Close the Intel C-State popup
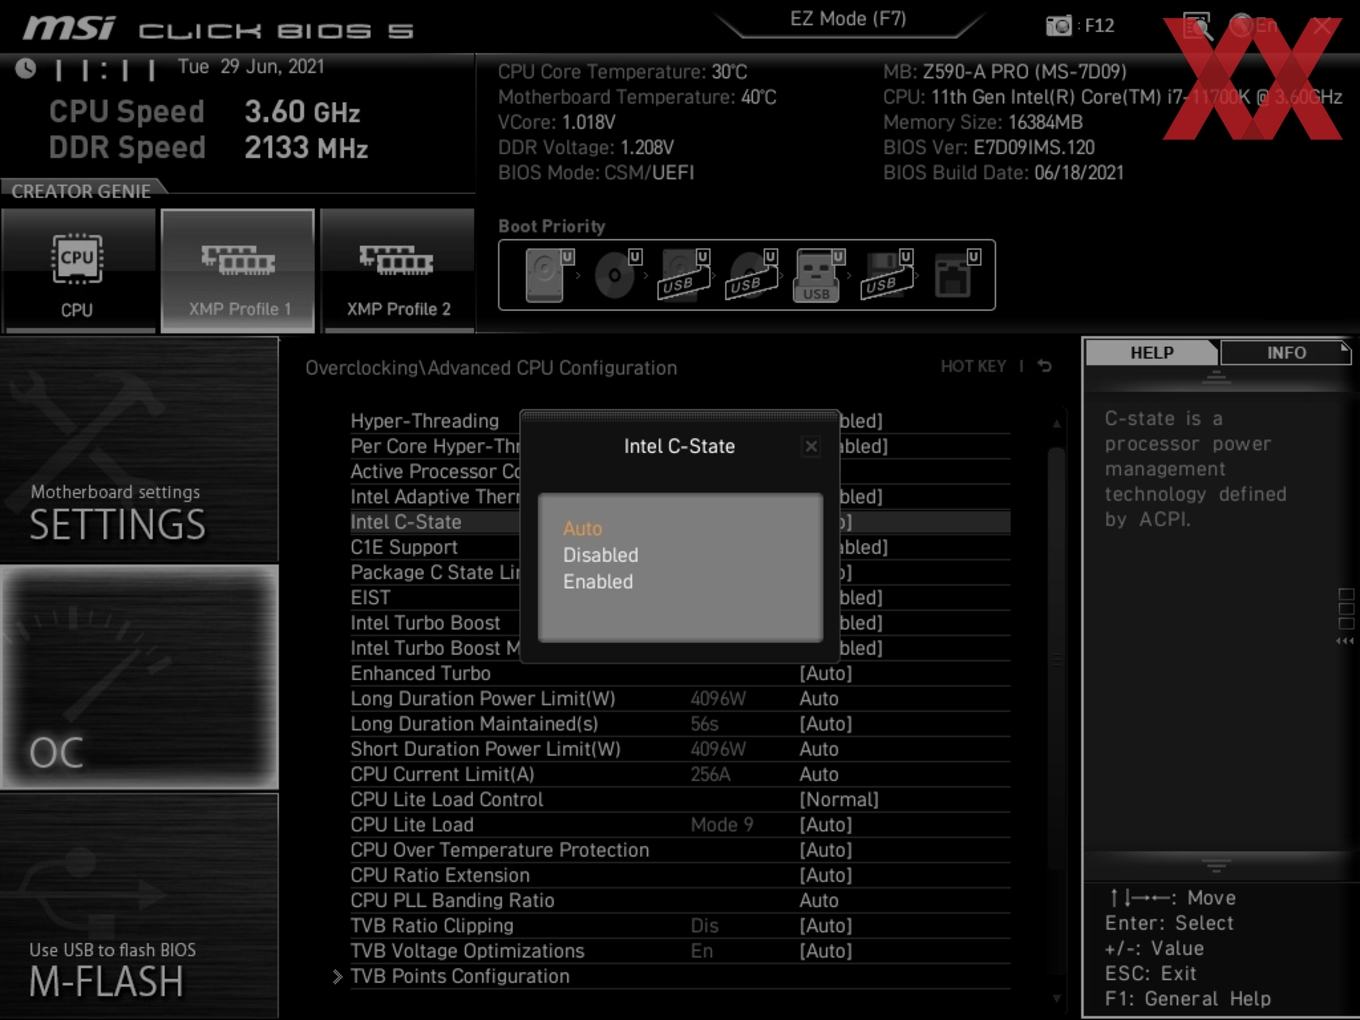1360x1020 pixels. pos(811,447)
